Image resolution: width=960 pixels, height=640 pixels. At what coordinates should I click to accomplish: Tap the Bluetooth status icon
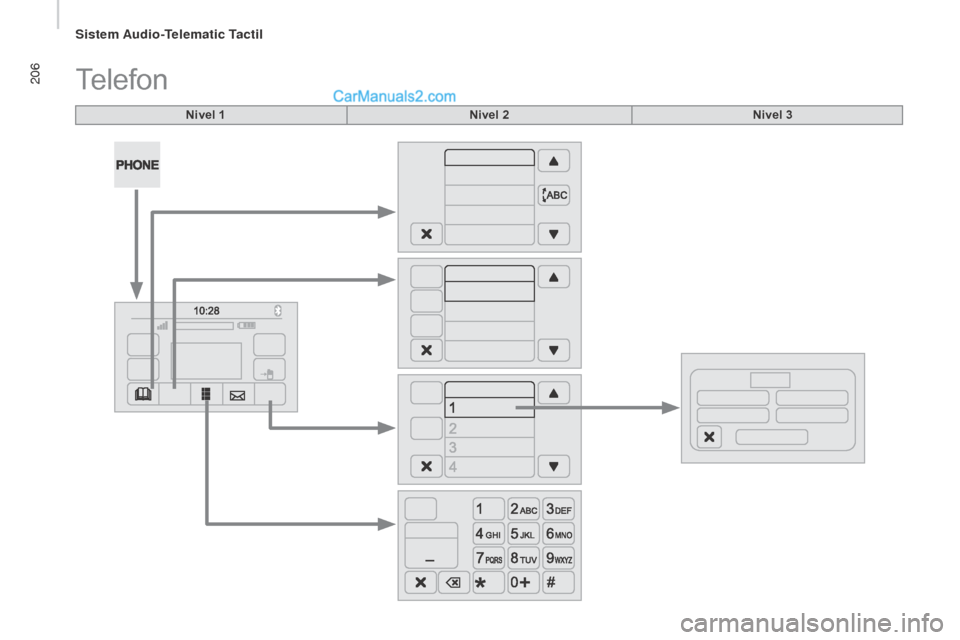tap(277, 311)
